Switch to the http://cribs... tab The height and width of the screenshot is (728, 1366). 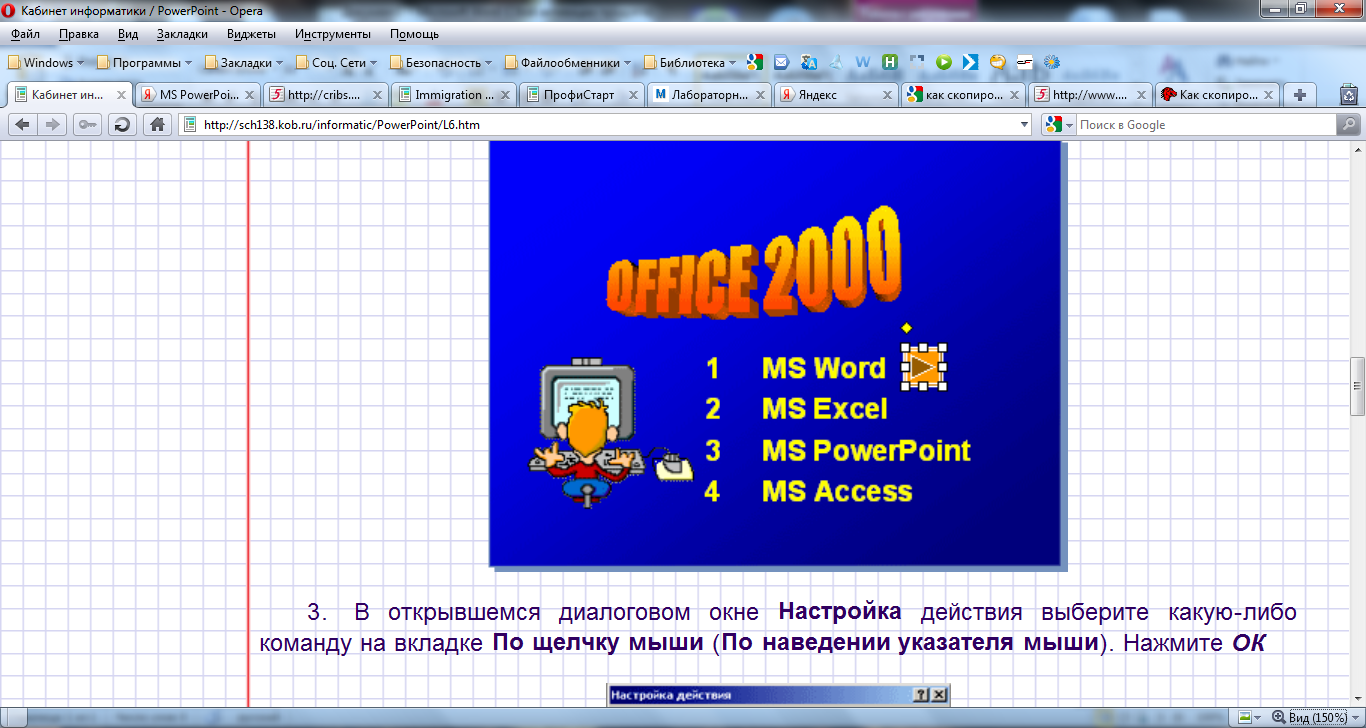click(x=326, y=95)
